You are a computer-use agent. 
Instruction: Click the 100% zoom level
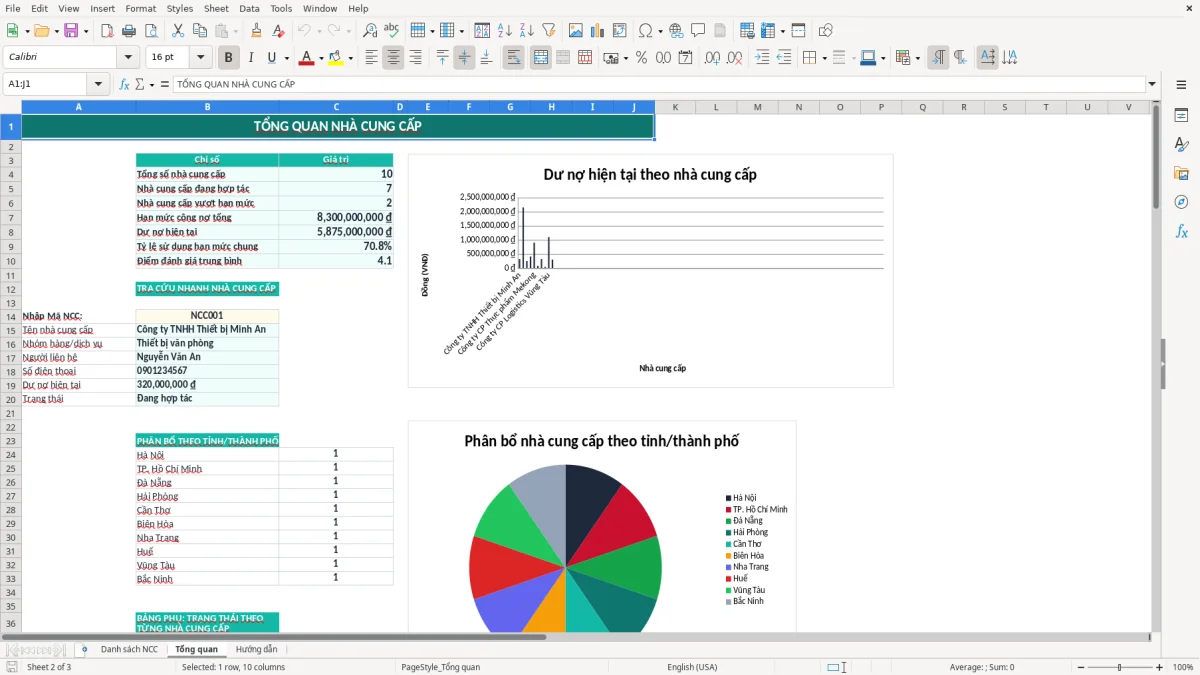point(1182,667)
